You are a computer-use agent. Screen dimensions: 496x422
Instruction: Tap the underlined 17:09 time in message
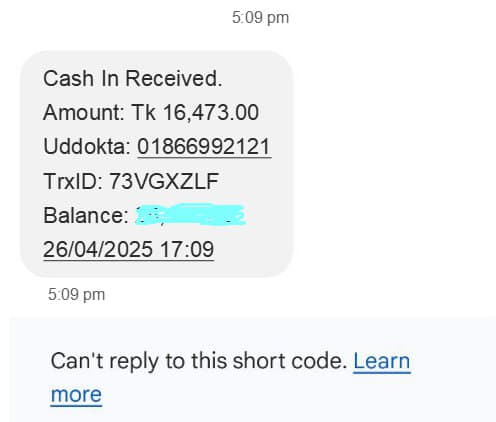point(187,249)
